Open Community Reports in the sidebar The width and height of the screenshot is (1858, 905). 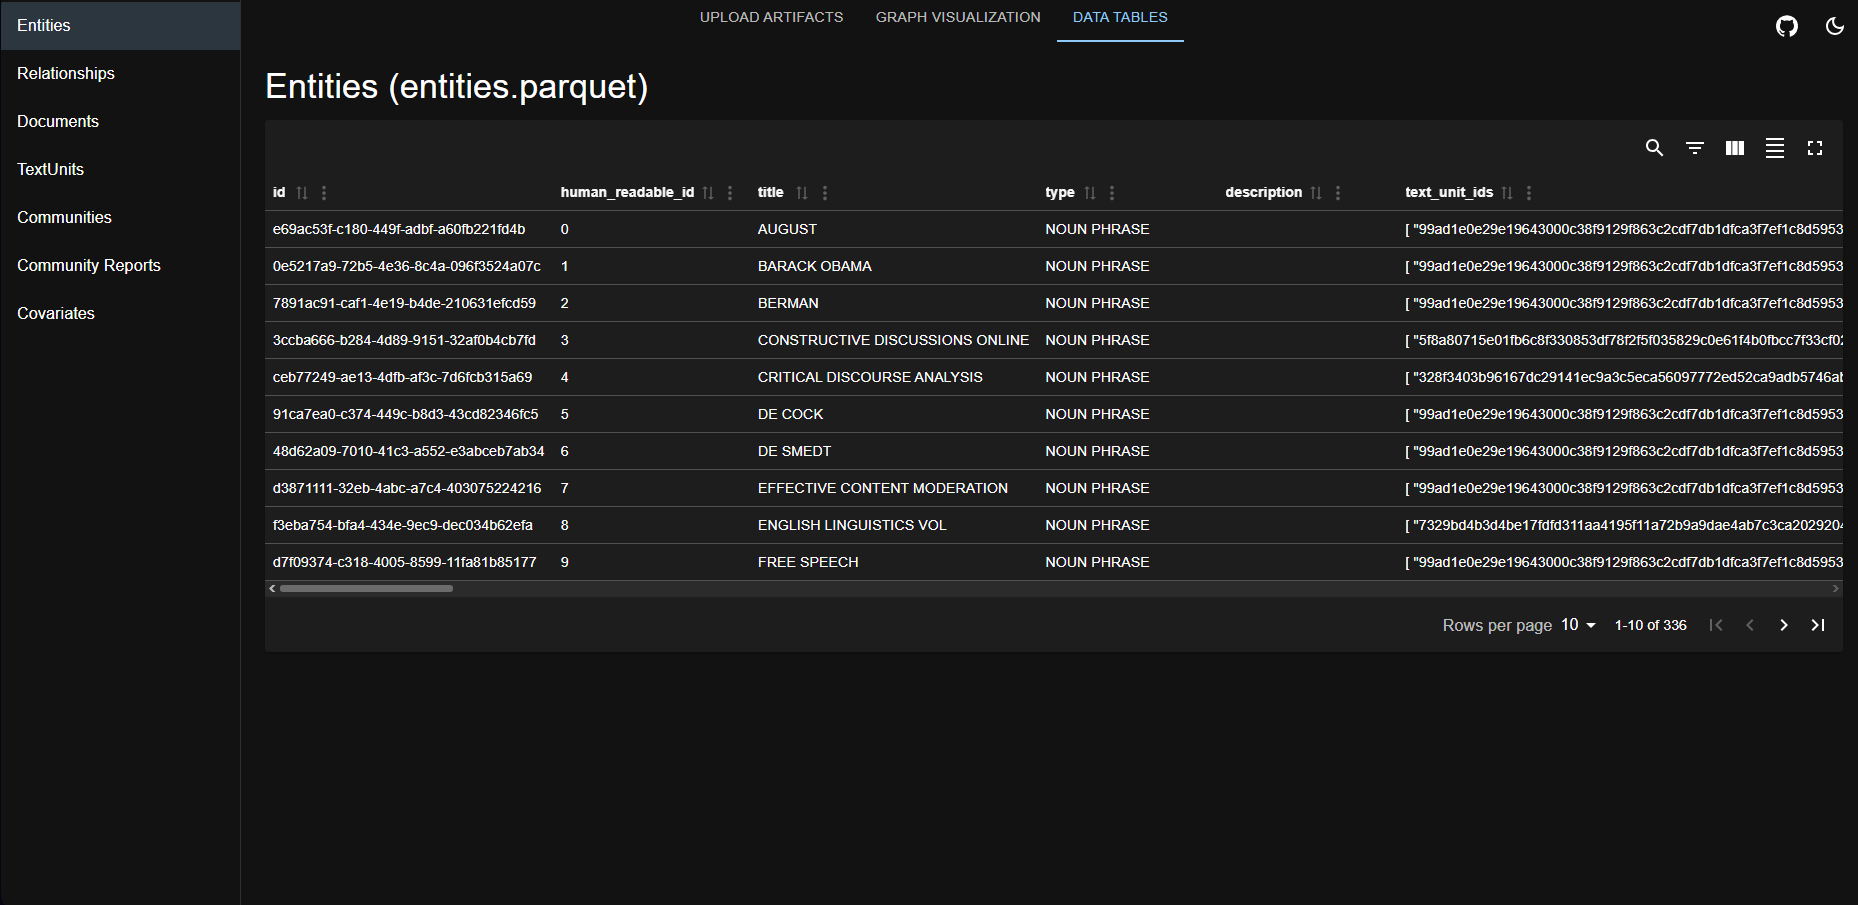89,266
